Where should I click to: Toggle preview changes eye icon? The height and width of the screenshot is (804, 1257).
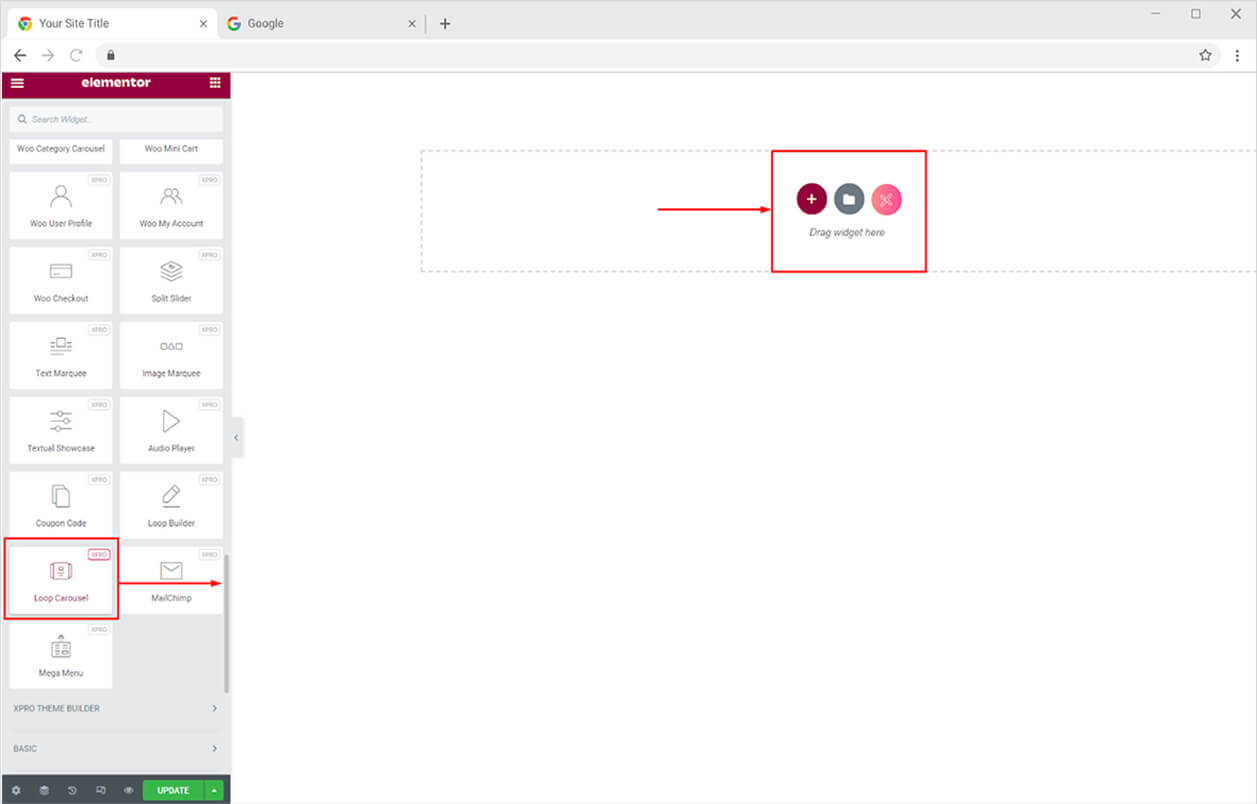[x=129, y=790]
